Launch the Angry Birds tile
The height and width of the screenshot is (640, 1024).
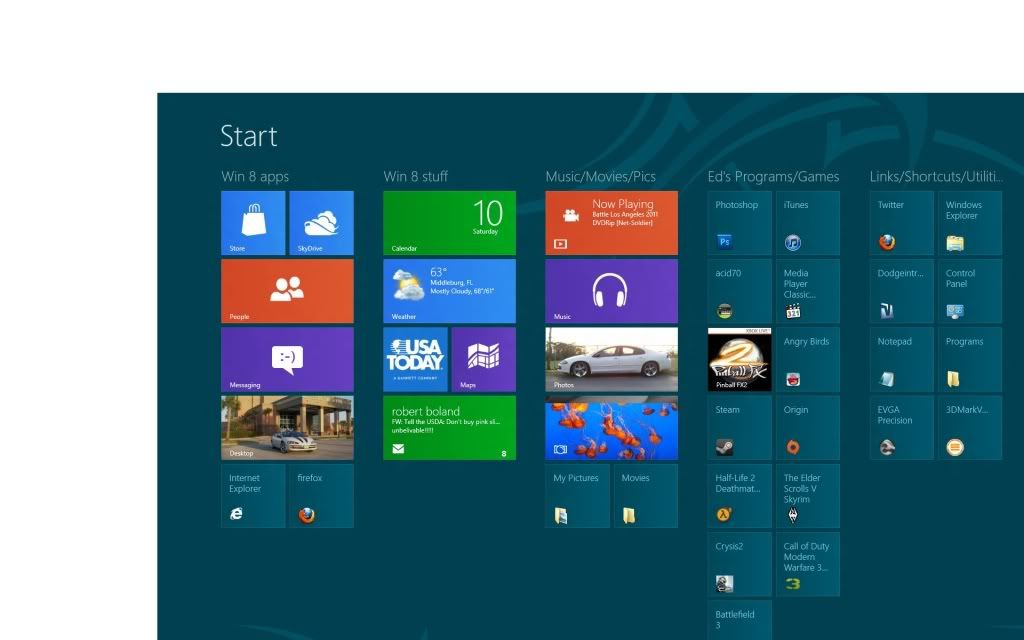coord(808,359)
